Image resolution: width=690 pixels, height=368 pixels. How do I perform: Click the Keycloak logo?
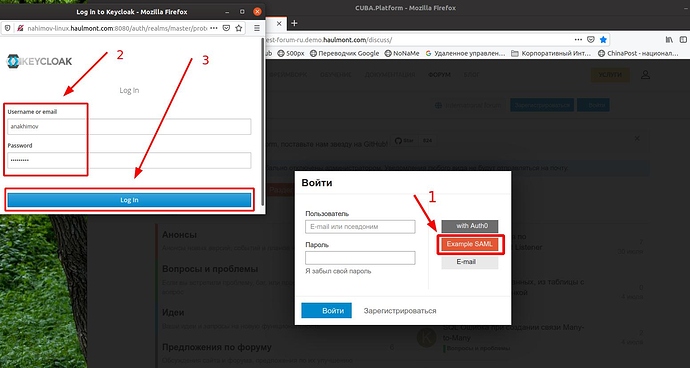(39, 61)
